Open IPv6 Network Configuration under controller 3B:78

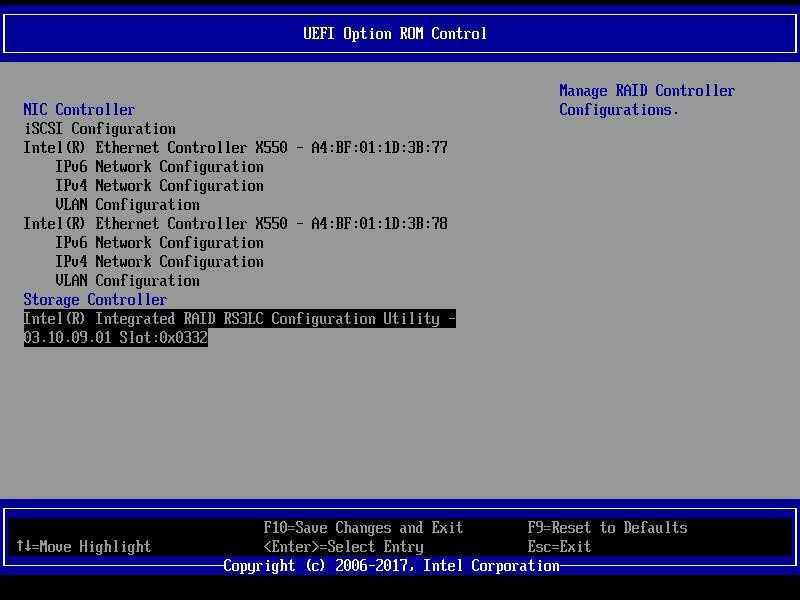[159, 243]
